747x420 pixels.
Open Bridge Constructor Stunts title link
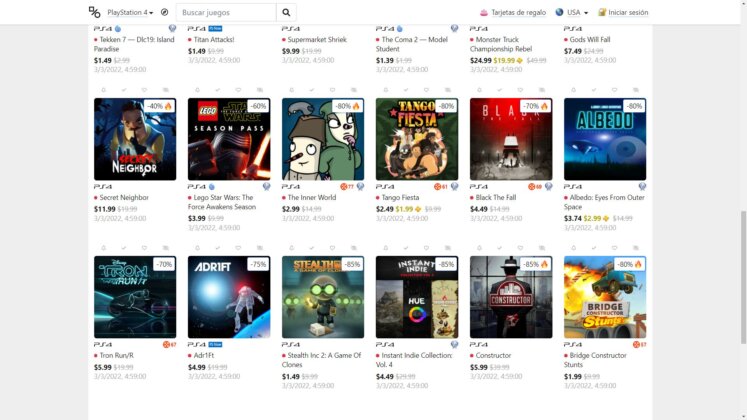coord(595,360)
